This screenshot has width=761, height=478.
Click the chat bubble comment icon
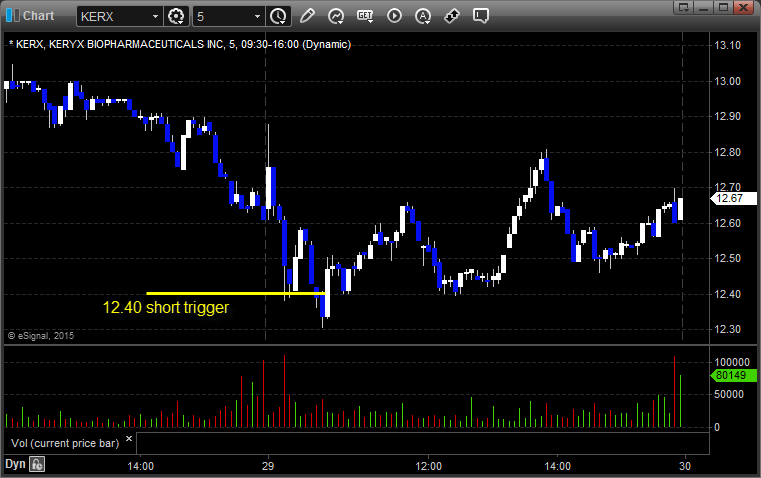[480, 16]
